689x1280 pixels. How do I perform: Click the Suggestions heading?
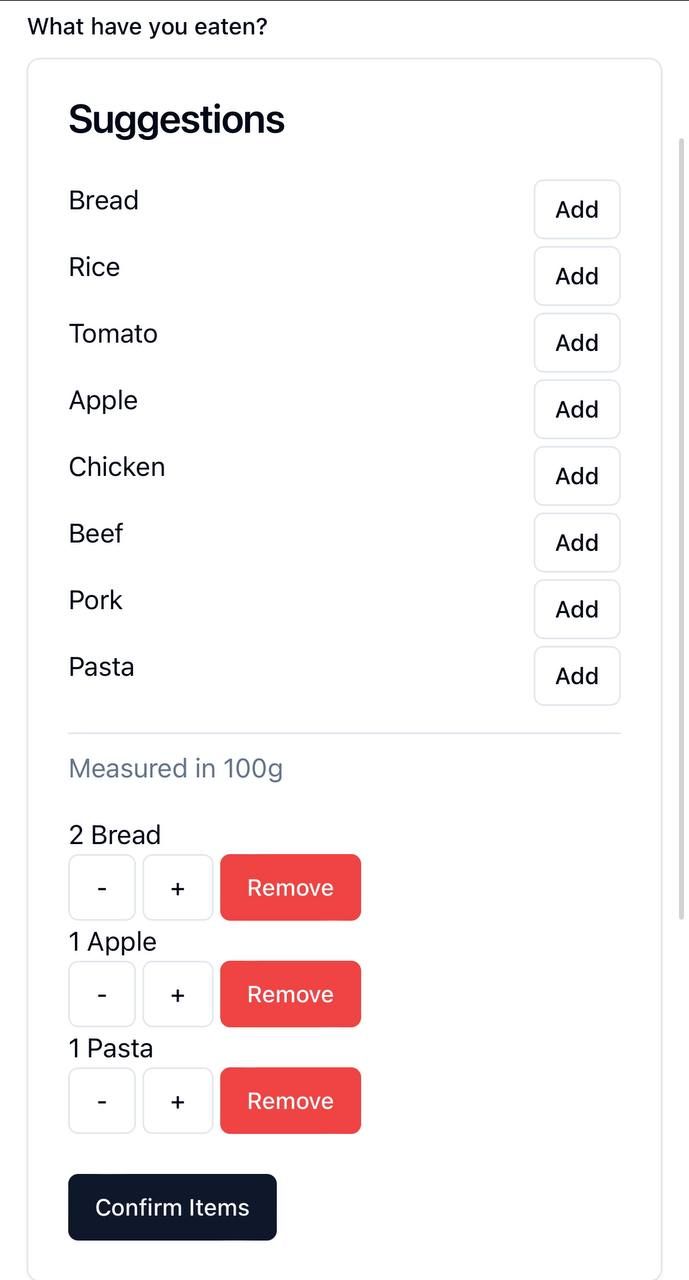177,120
